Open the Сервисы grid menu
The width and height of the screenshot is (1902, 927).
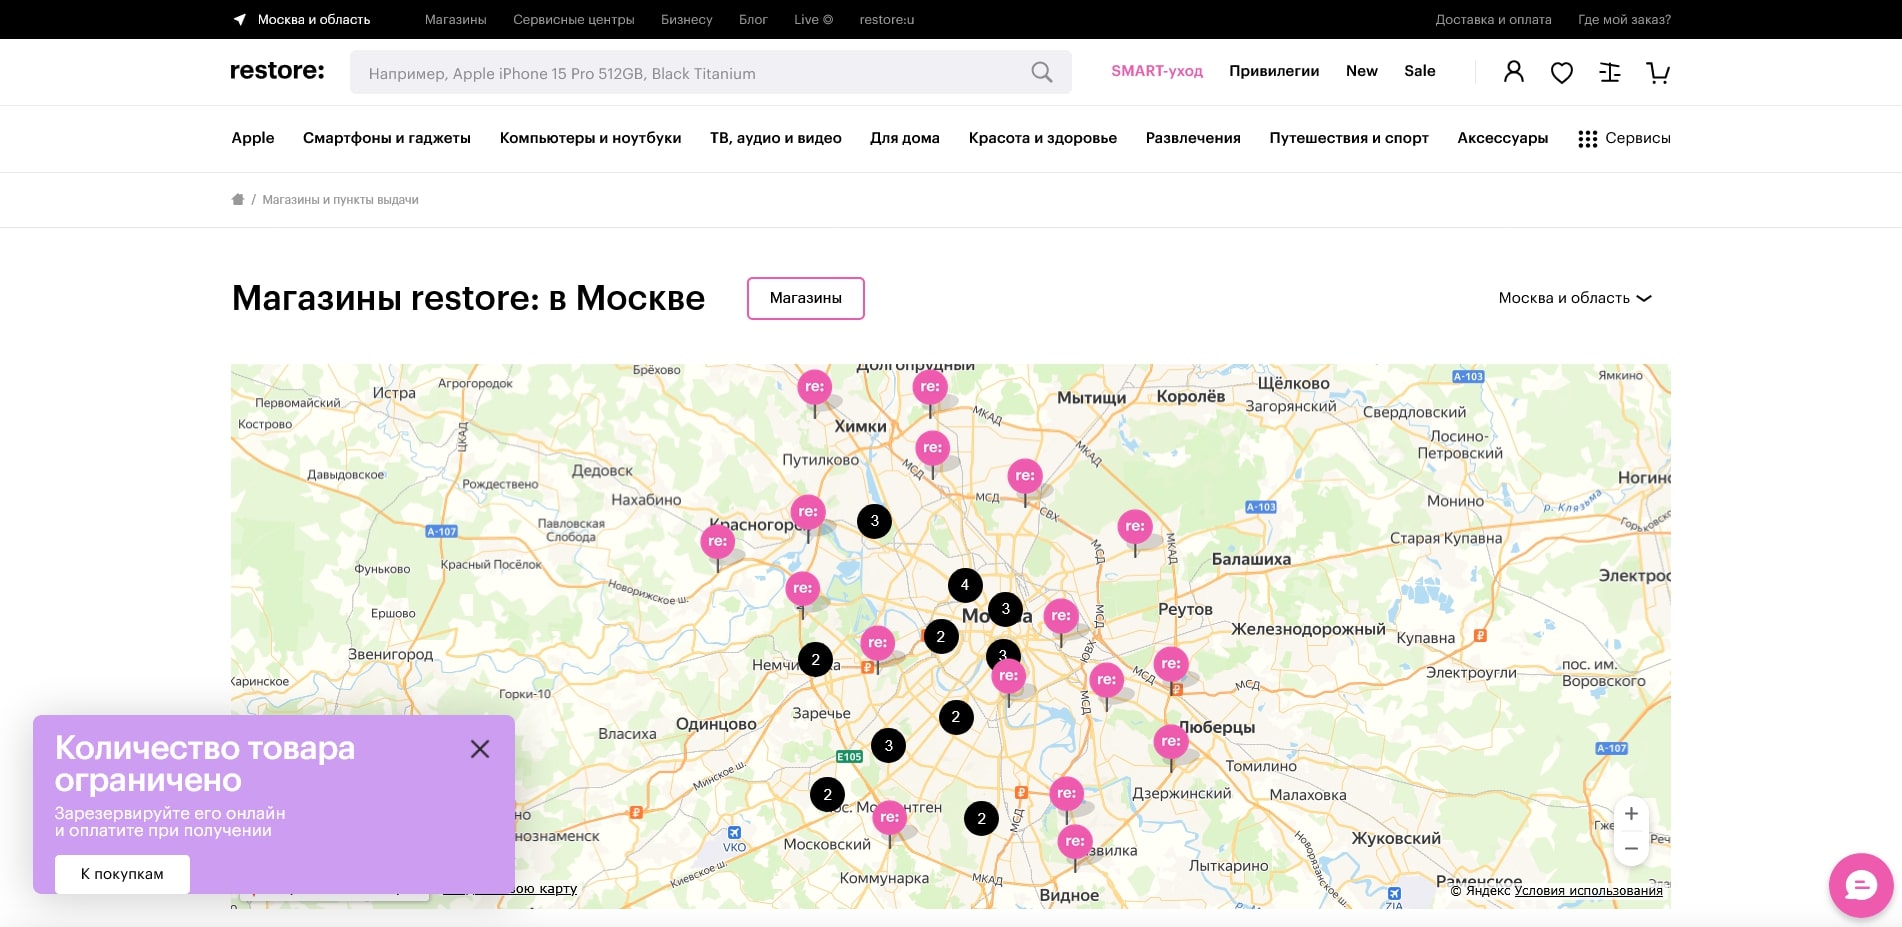pyautogui.click(x=1624, y=138)
